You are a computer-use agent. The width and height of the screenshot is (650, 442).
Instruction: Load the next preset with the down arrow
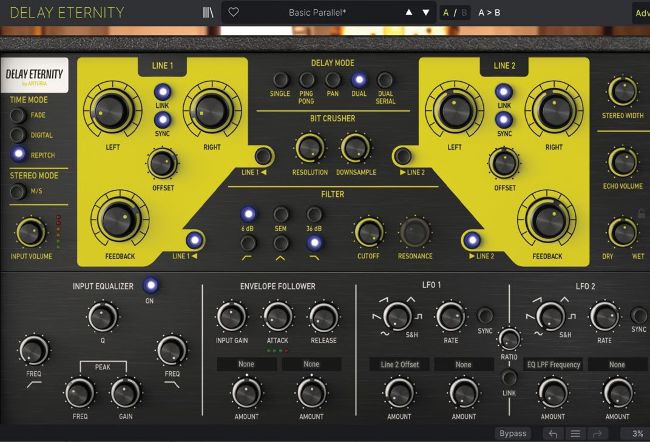426,12
